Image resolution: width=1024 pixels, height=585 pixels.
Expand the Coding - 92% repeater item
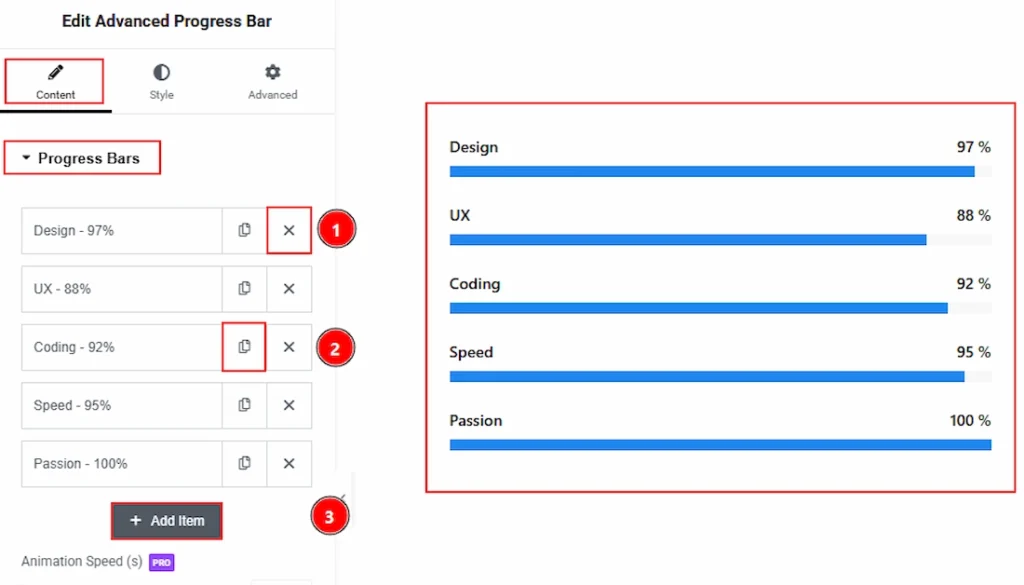[x=121, y=347]
